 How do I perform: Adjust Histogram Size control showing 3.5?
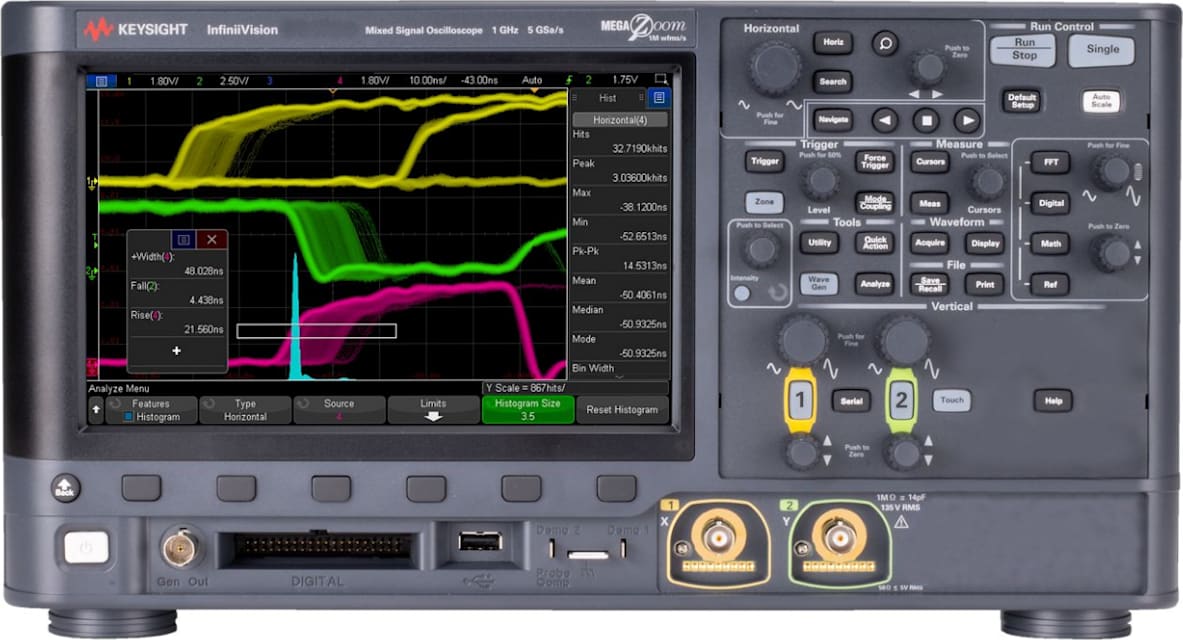pyautogui.click(x=527, y=409)
